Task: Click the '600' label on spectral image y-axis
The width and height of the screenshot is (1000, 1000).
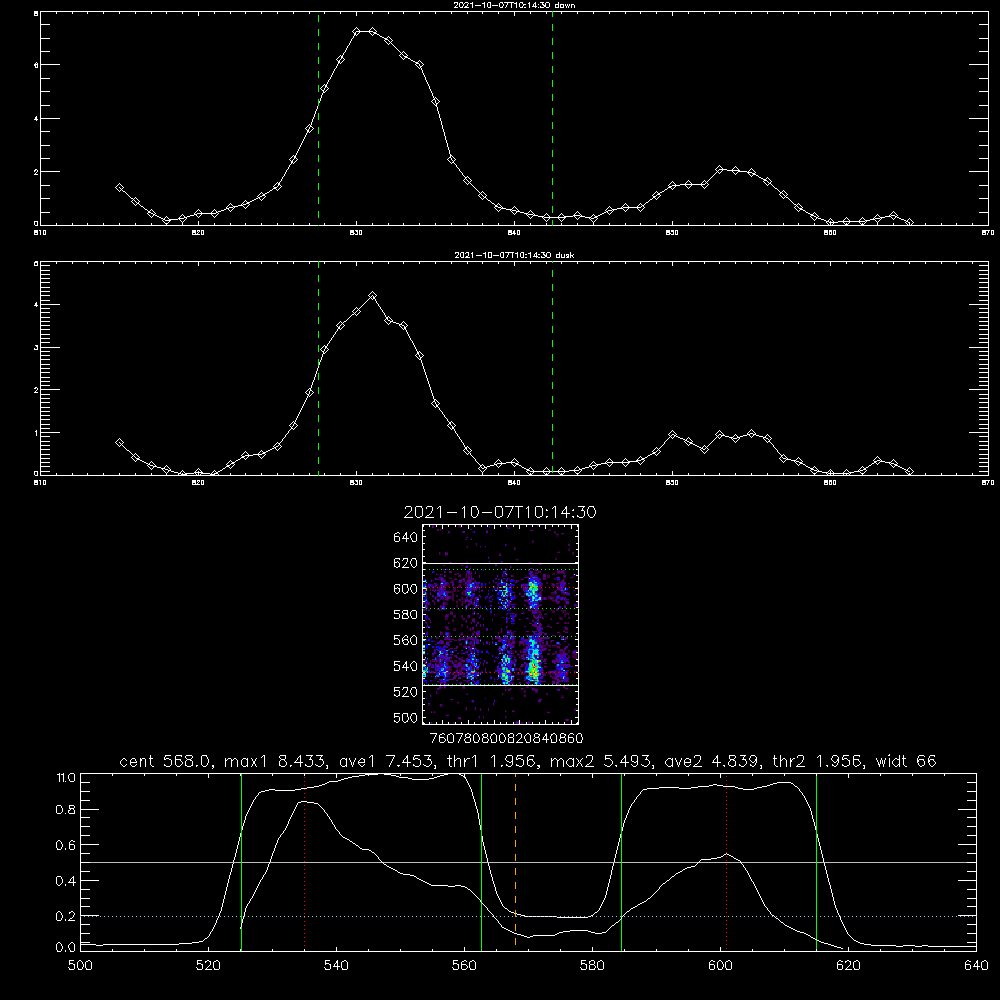Action: pyautogui.click(x=406, y=589)
